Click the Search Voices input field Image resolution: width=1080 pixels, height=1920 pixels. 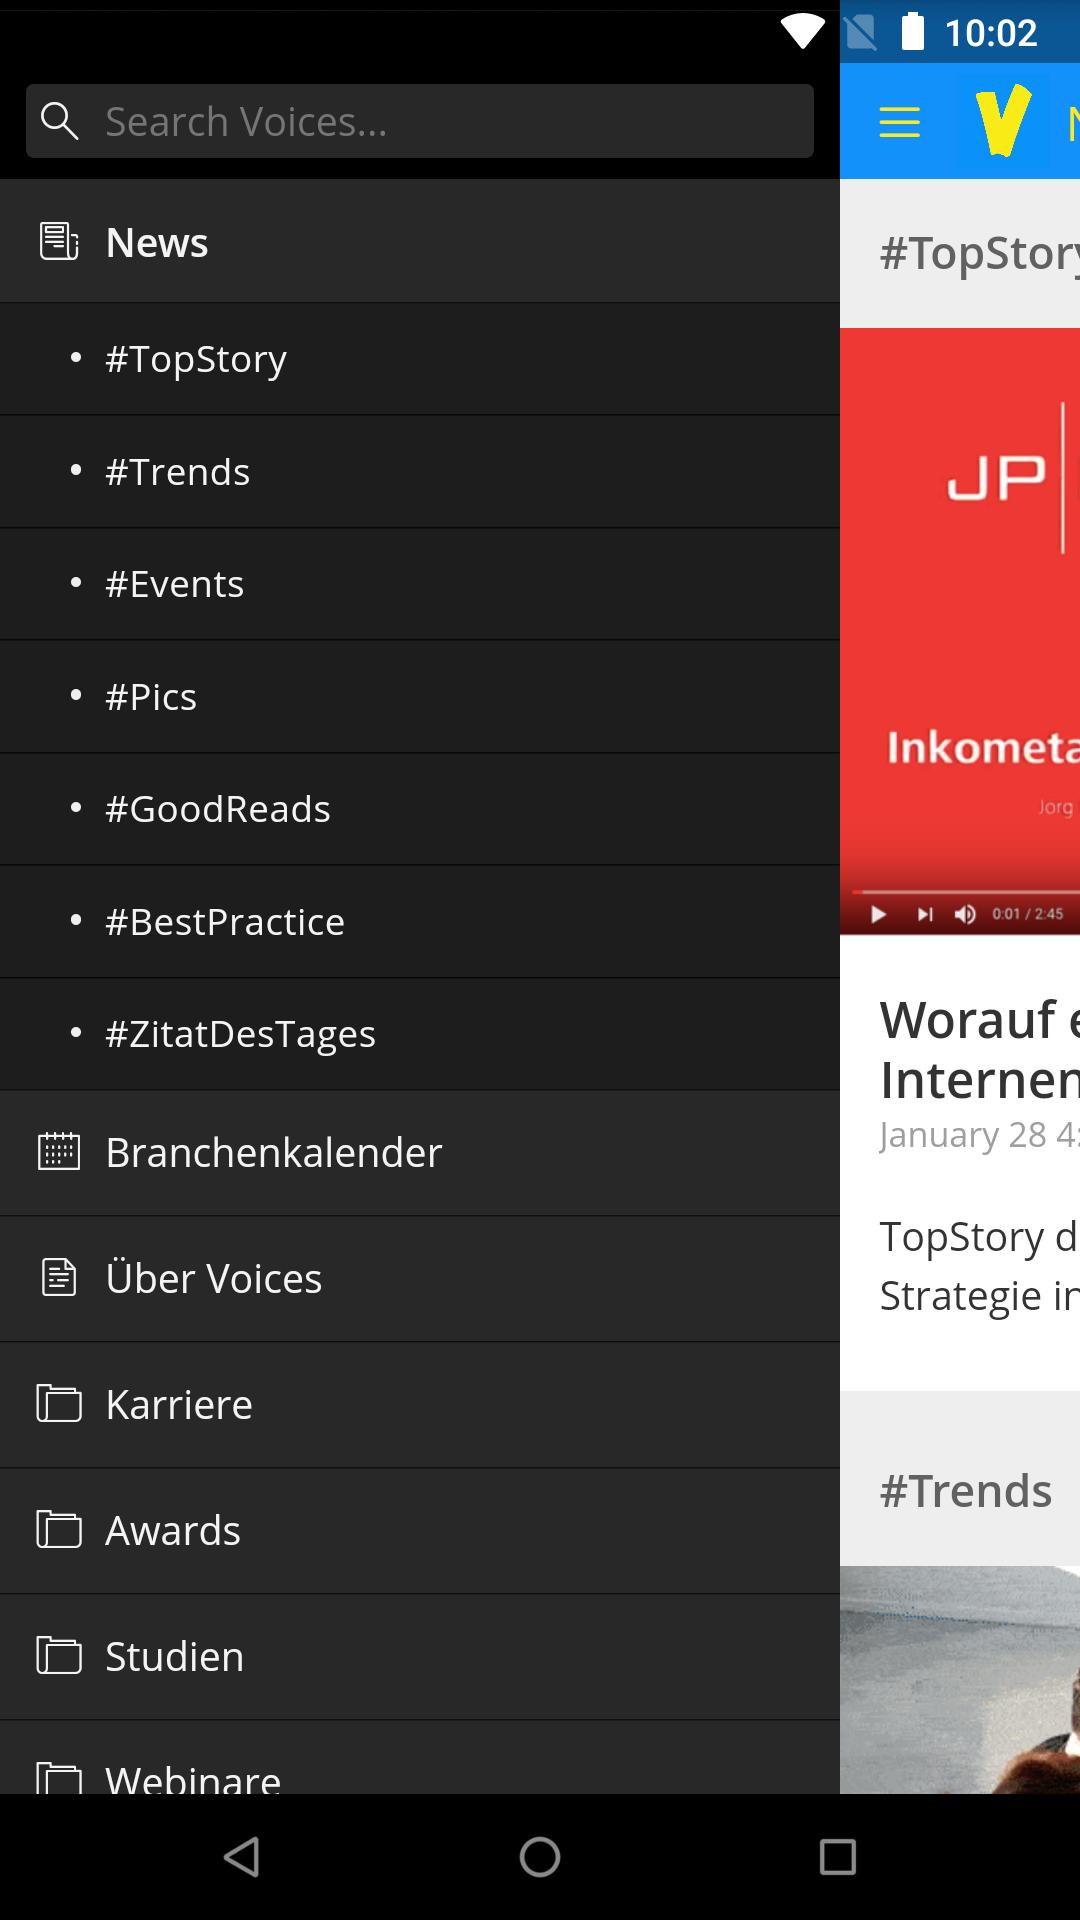[x=420, y=121]
